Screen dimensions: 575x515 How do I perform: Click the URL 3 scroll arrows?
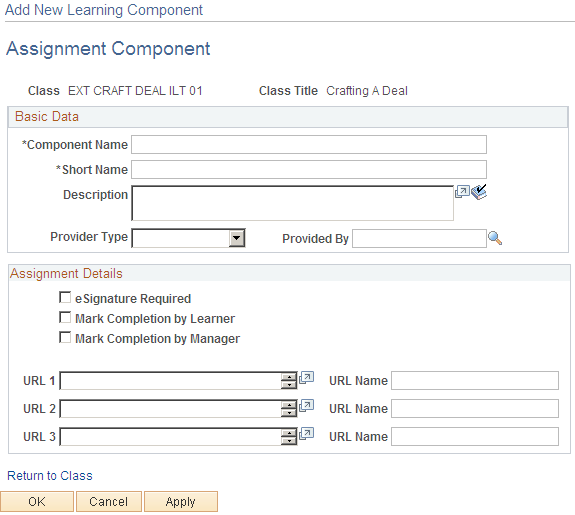[289, 437]
